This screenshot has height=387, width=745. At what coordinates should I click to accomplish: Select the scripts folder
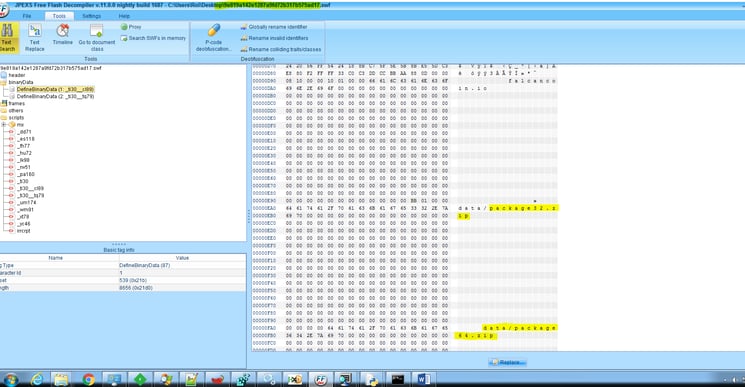click(x=12, y=118)
